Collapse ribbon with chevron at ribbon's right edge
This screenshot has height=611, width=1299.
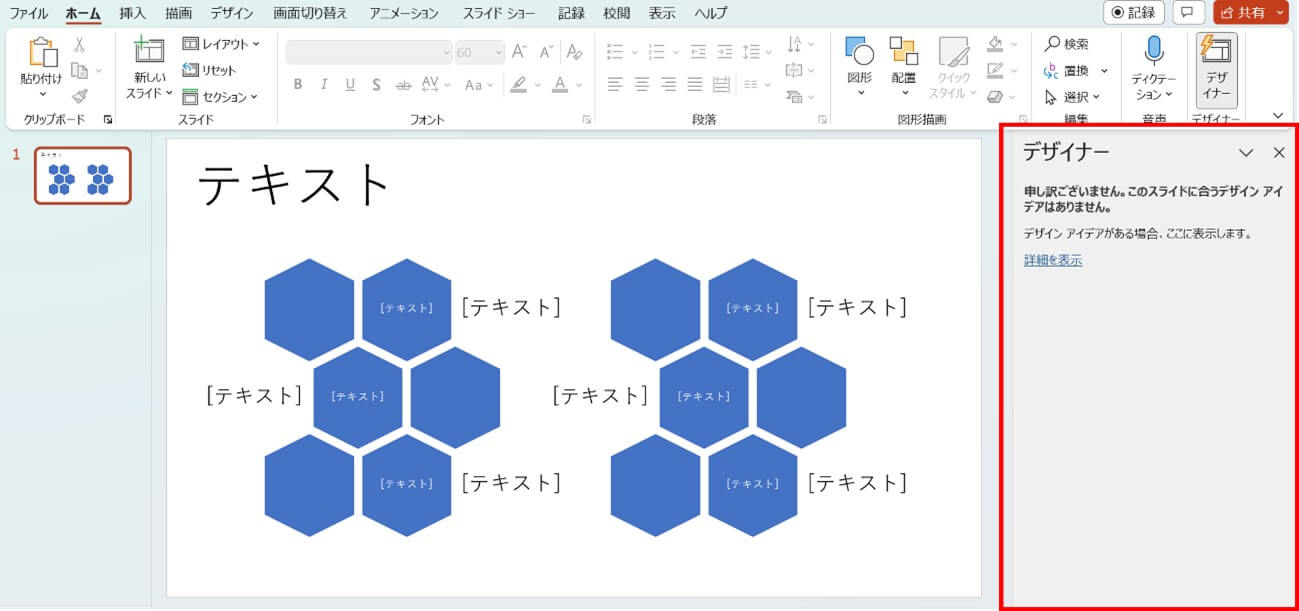1278,115
